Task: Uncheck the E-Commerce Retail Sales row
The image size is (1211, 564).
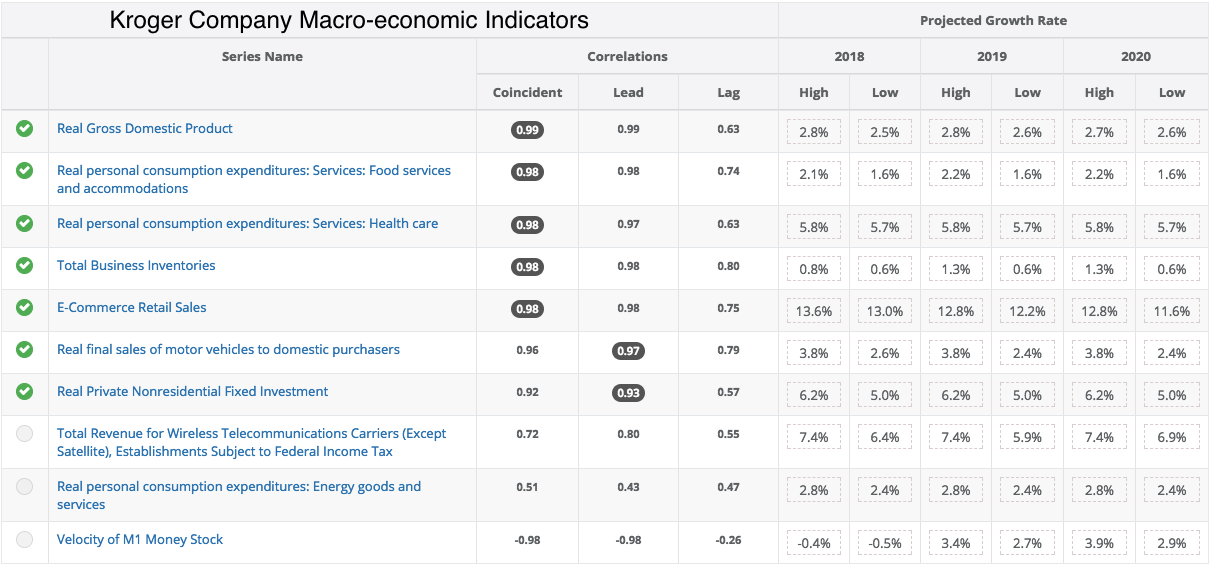Action: point(25,307)
